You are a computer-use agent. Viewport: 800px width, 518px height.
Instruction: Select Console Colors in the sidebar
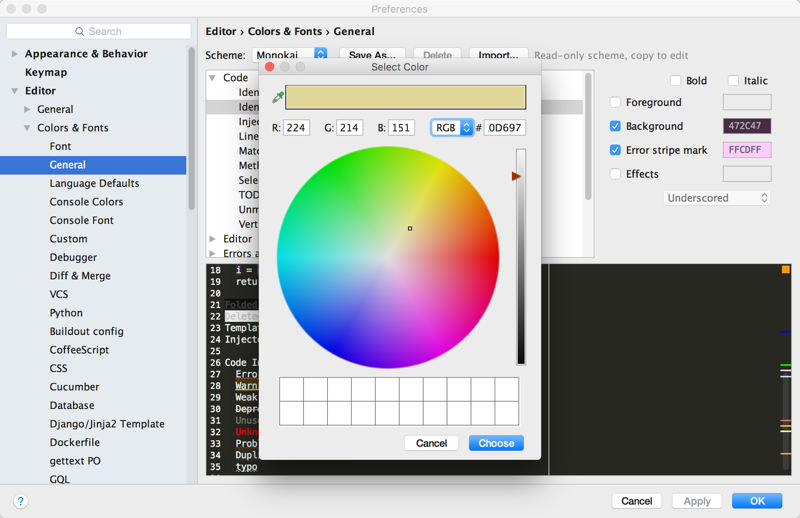86,202
